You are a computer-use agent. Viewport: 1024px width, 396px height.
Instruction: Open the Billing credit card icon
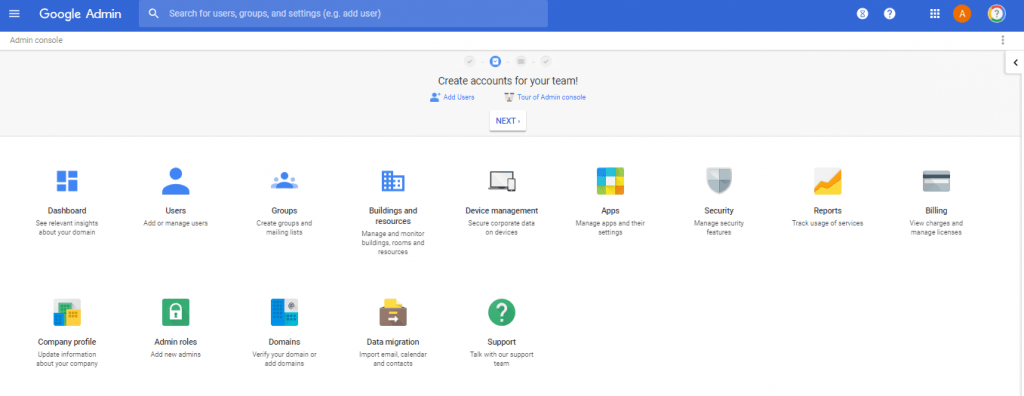936,181
